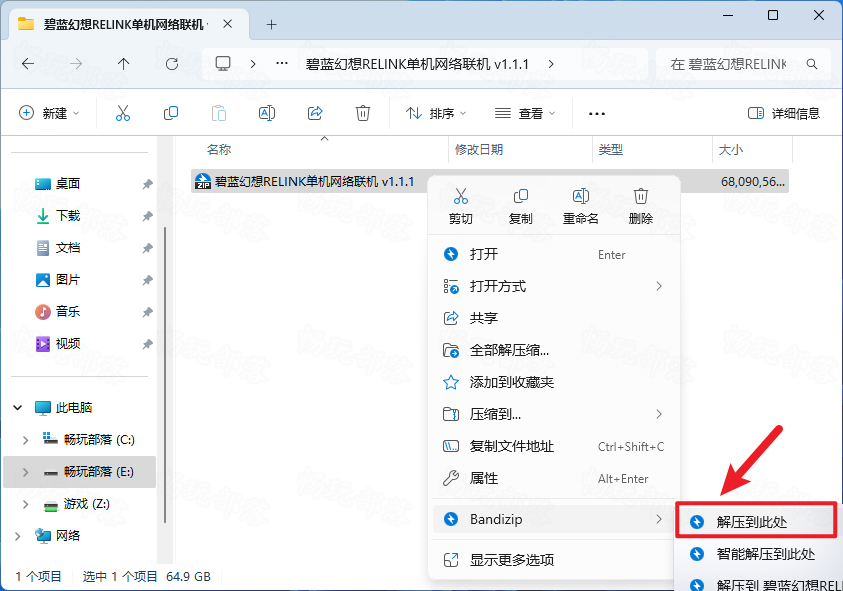843x591 pixels.
Task: Close the 碧蓝幻想RELINK tab
Action: point(228,24)
